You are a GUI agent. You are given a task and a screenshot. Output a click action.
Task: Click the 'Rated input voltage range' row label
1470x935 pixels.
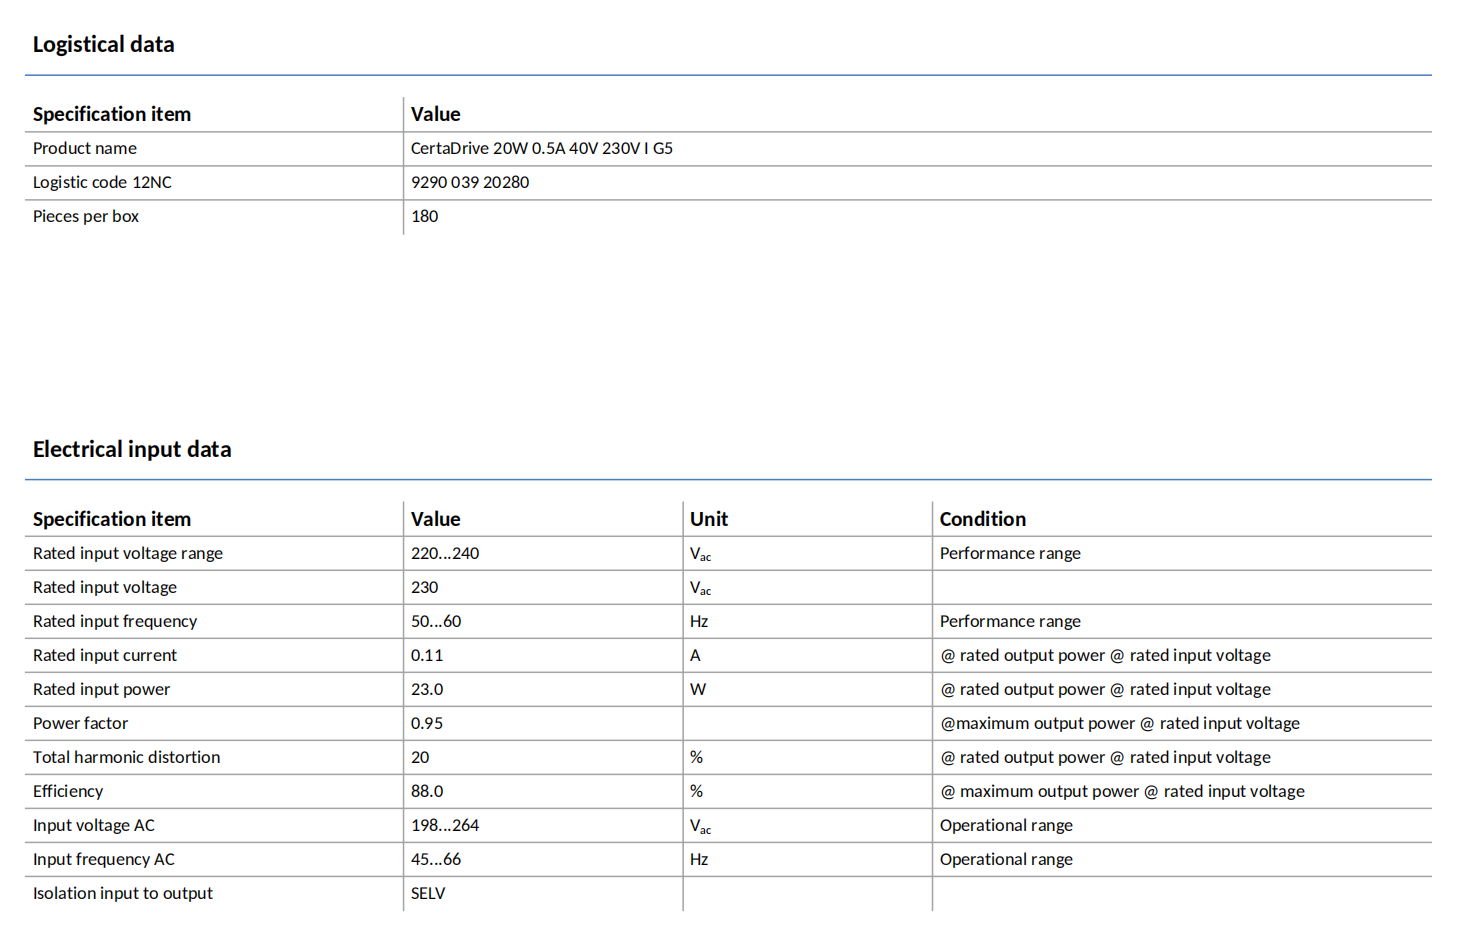pyautogui.click(x=128, y=553)
